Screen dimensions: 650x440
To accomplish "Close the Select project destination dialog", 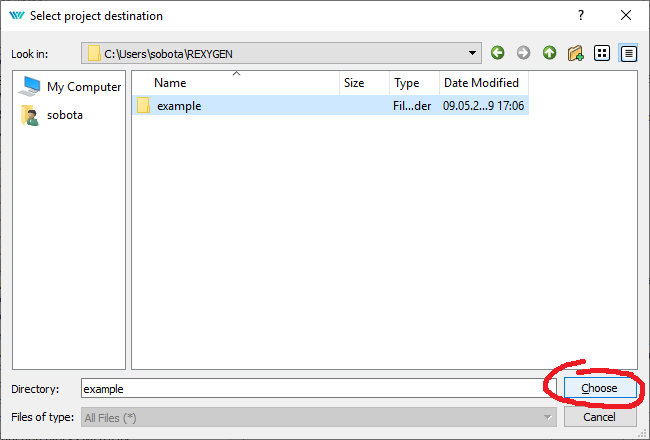I will click(626, 15).
